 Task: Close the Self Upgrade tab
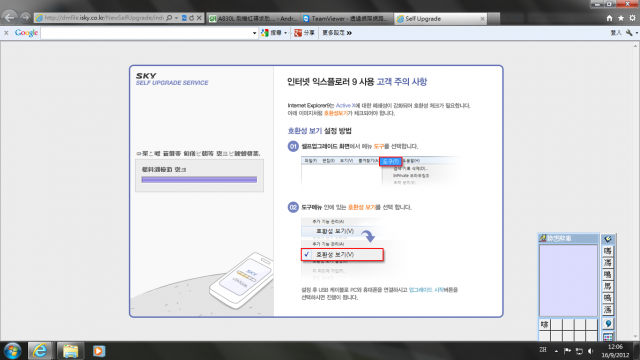(x=482, y=18)
